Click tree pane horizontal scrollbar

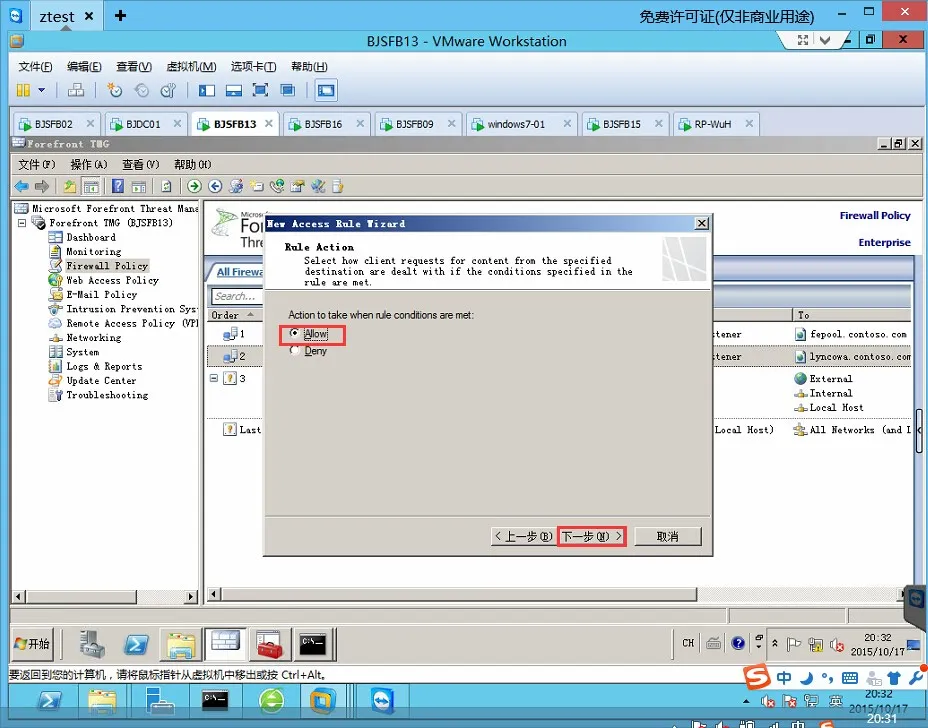[x=82, y=597]
